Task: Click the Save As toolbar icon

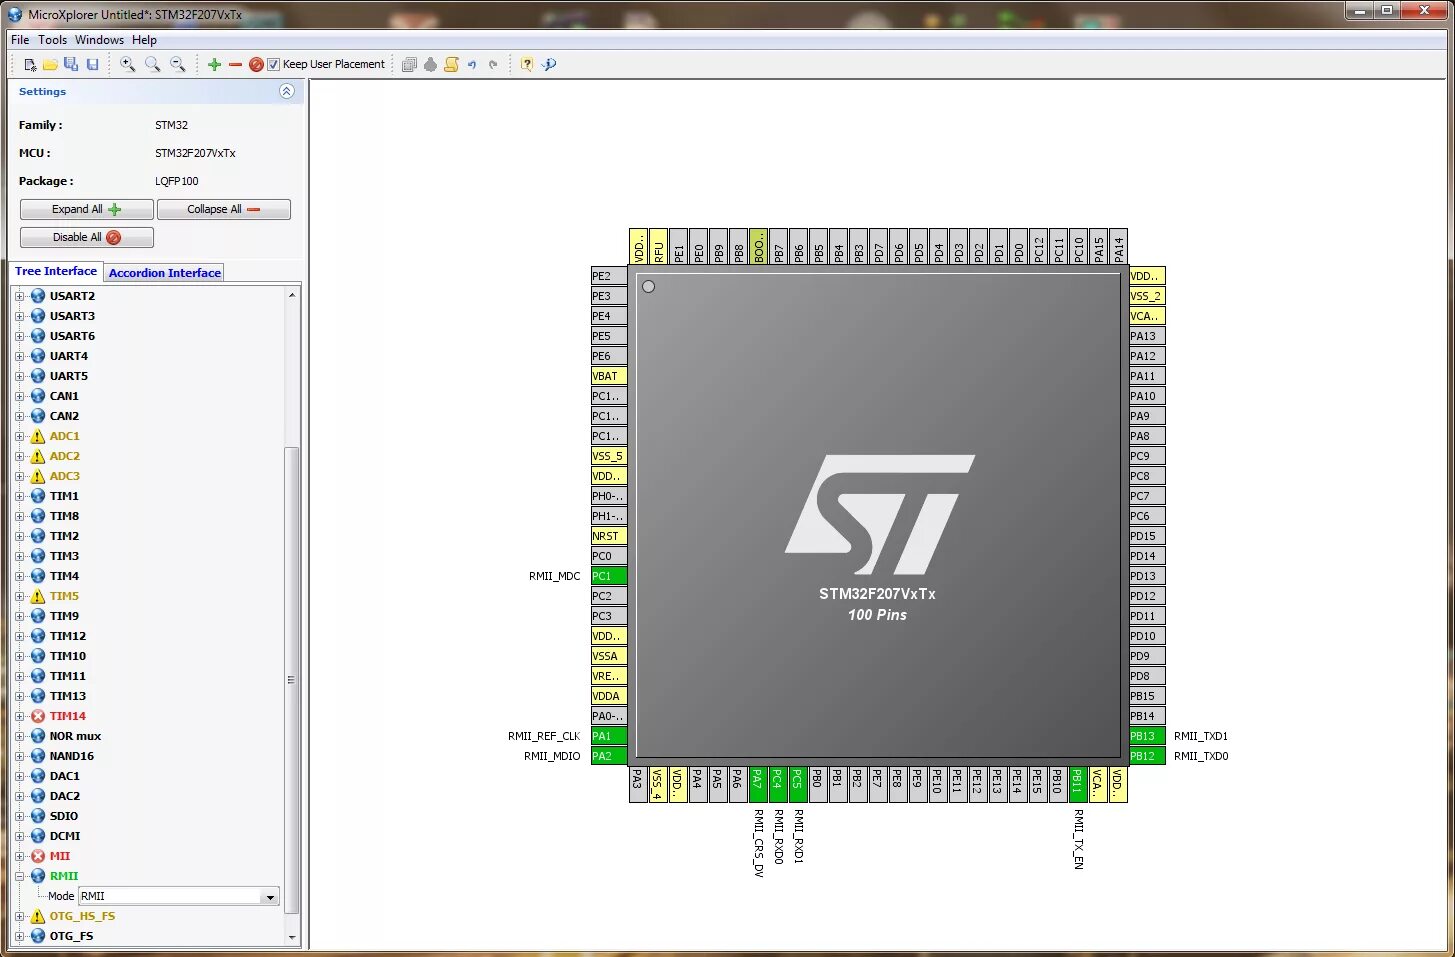Action: click(x=71, y=64)
